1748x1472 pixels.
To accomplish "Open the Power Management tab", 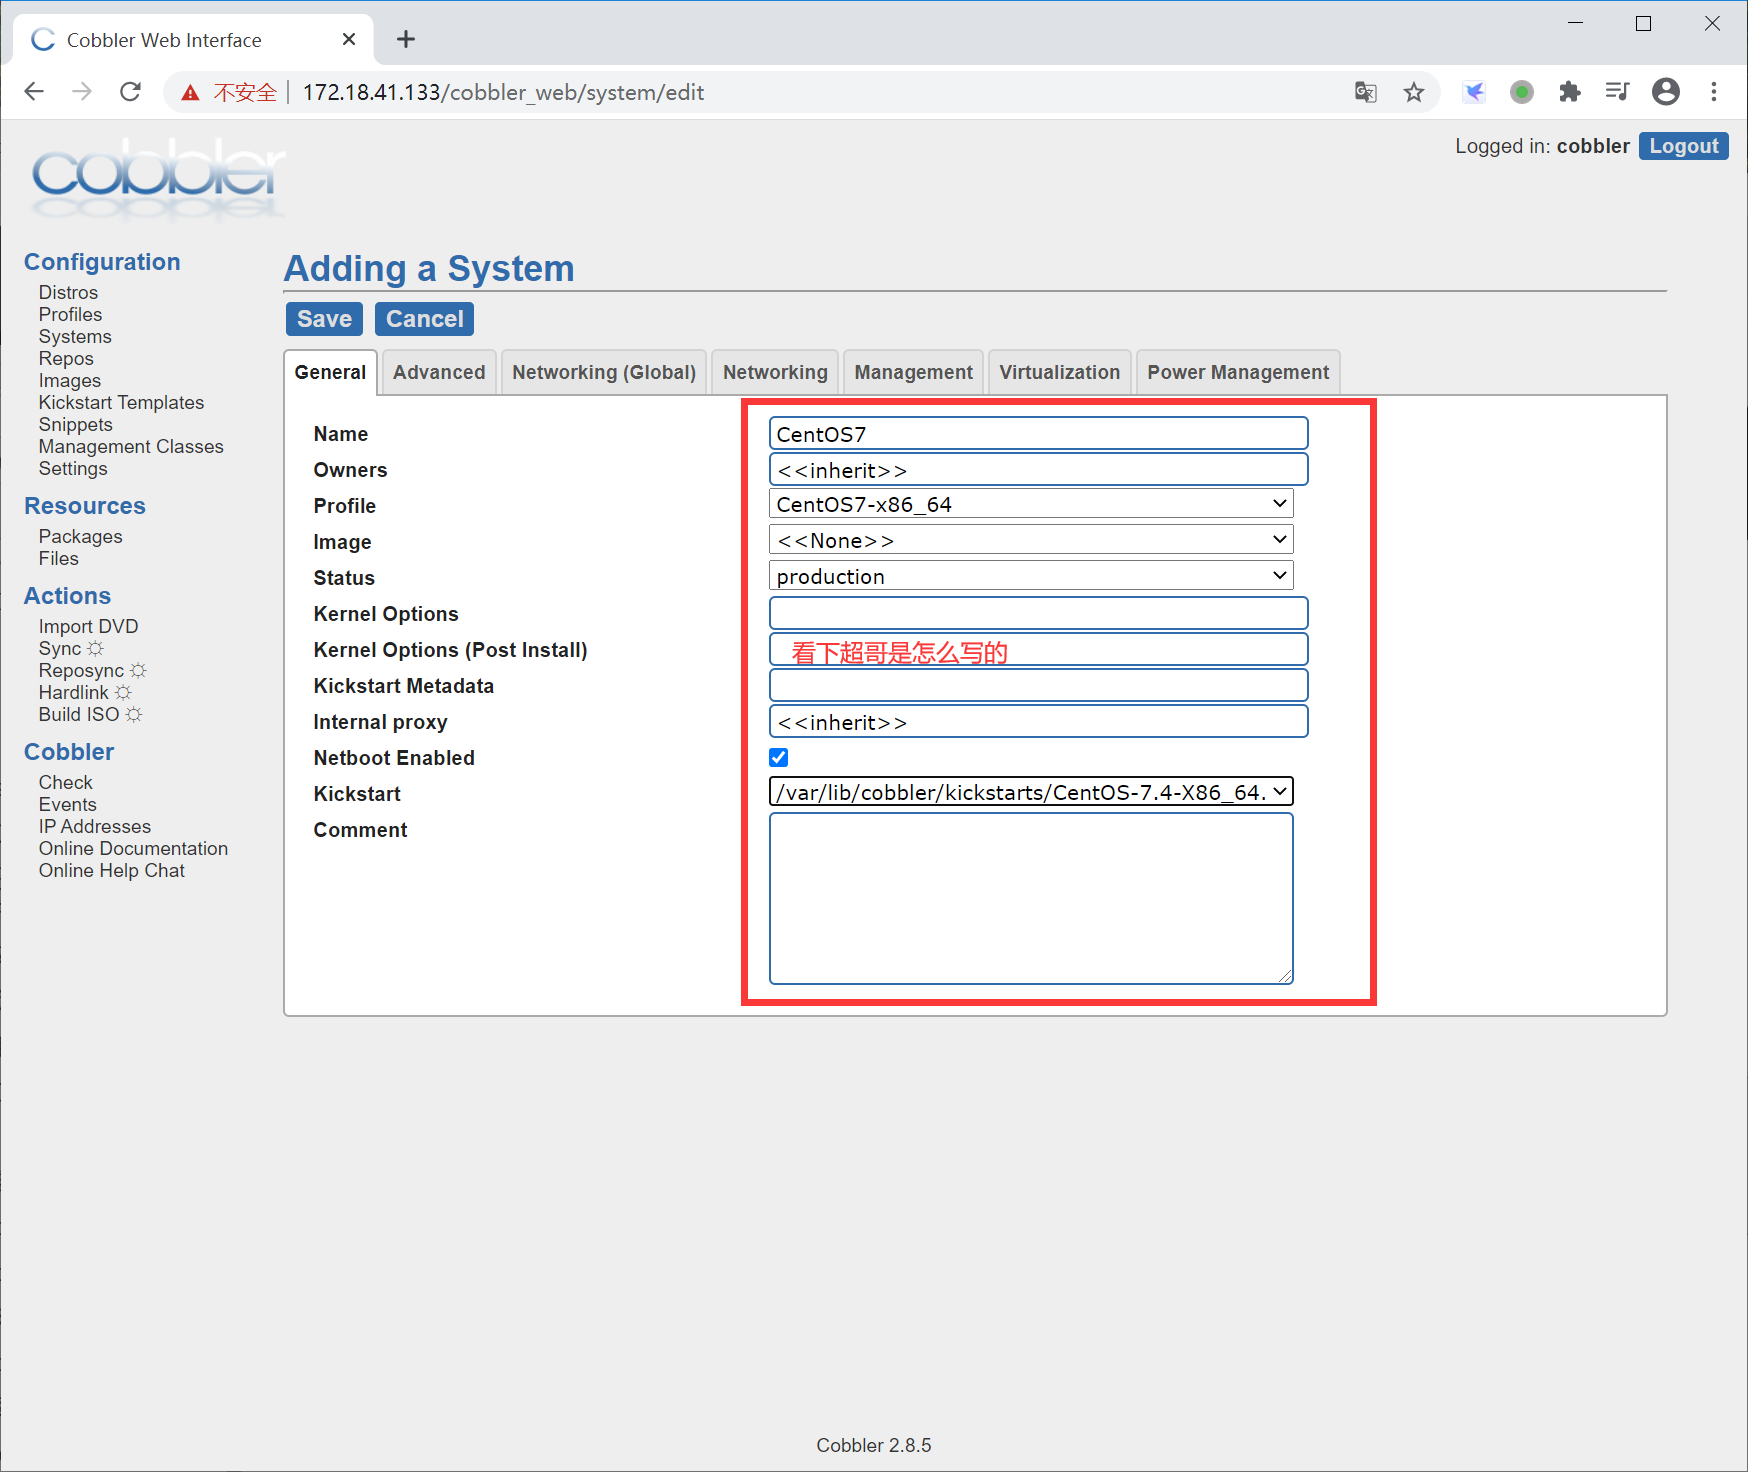I will [x=1238, y=372].
